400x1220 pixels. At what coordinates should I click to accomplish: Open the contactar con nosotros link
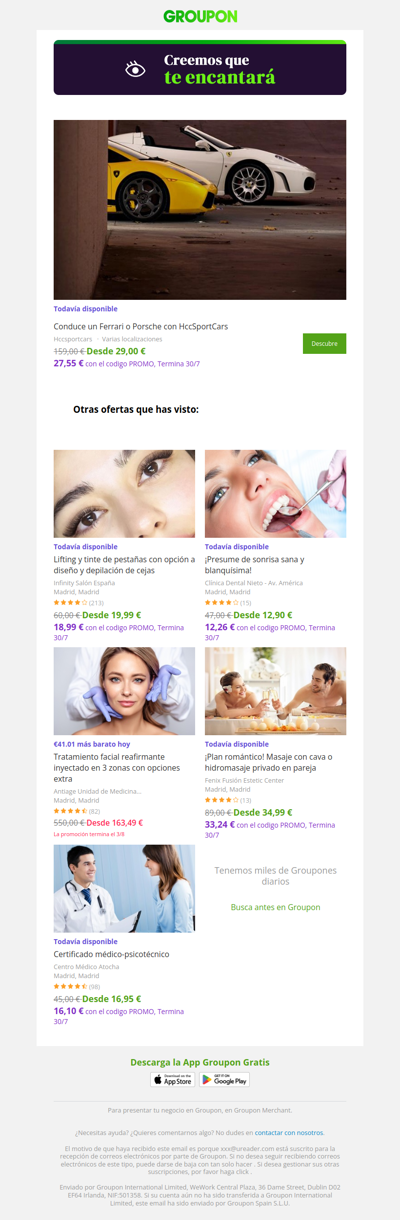pos(289,1132)
